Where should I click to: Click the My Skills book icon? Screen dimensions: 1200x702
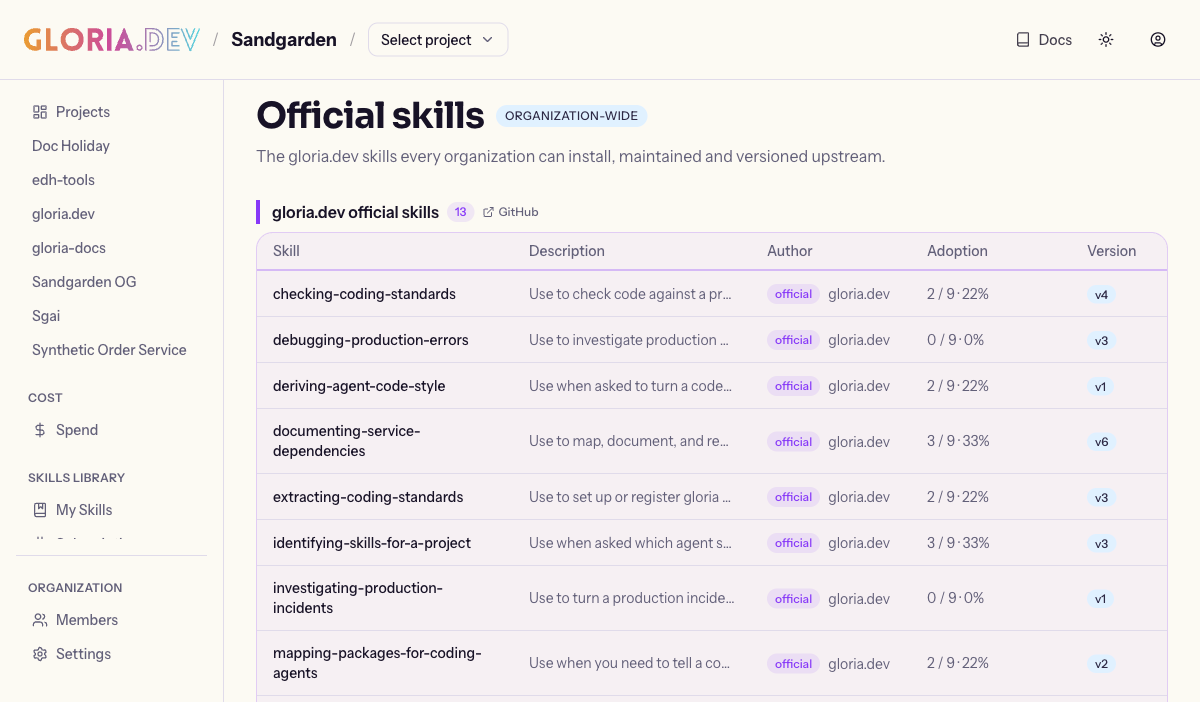click(x=40, y=510)
